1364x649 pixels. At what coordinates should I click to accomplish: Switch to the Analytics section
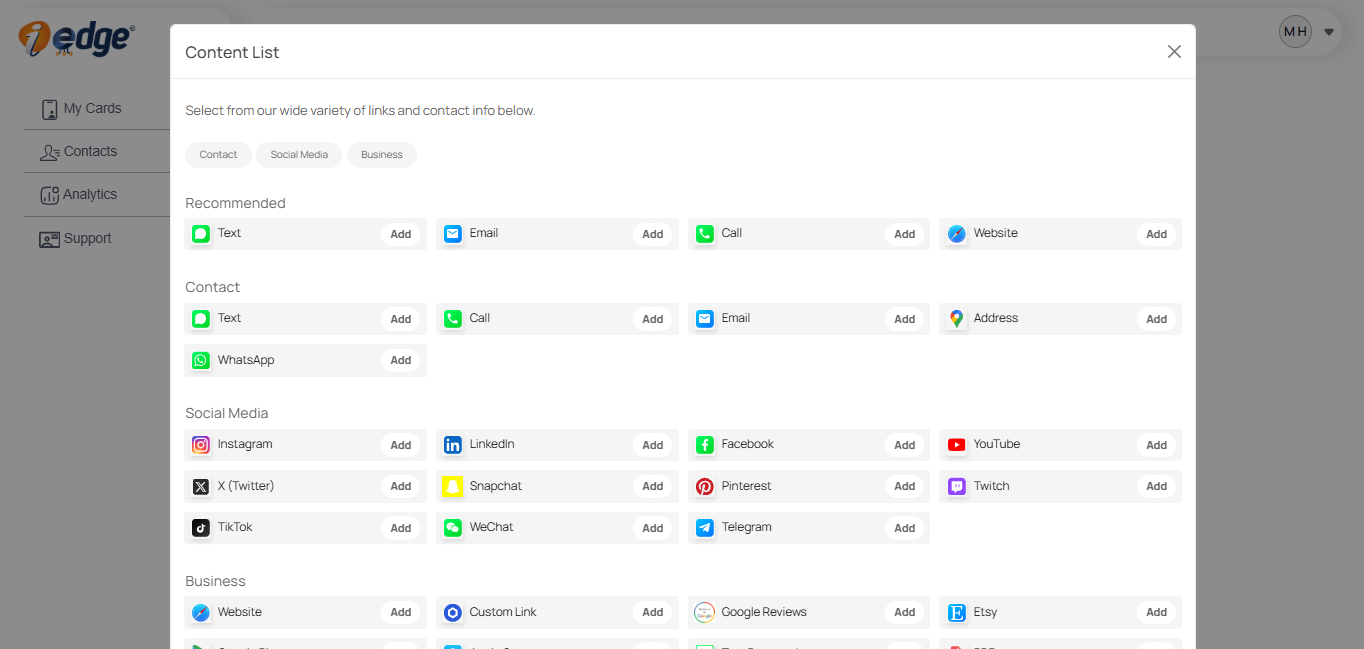coord(89,194)
